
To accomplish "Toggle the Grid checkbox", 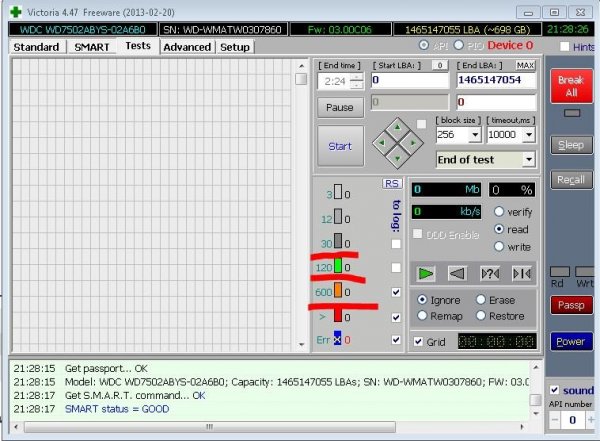I will click(x=419, y=342).
